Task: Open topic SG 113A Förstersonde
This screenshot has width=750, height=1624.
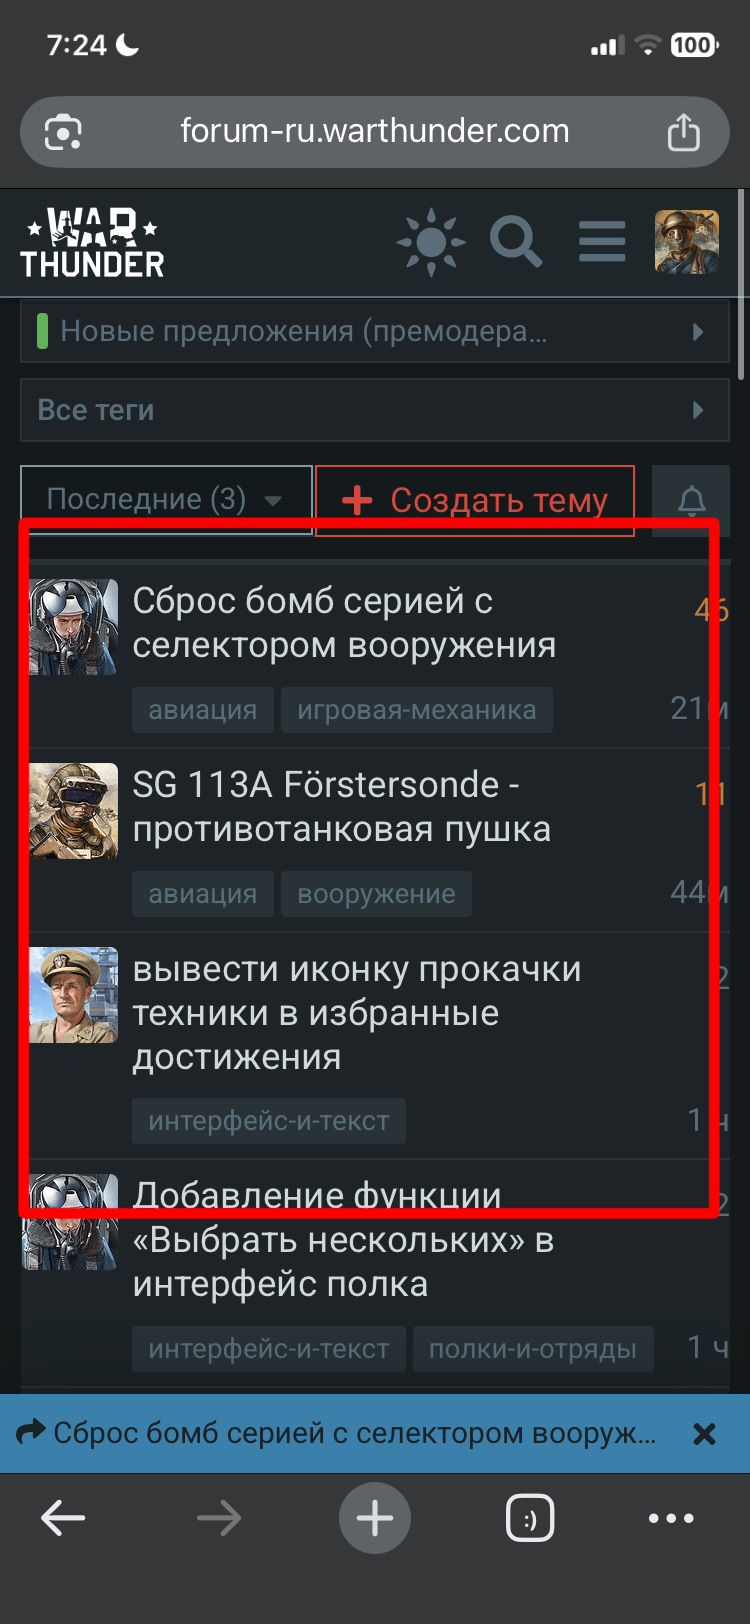Action: [342, 807]
